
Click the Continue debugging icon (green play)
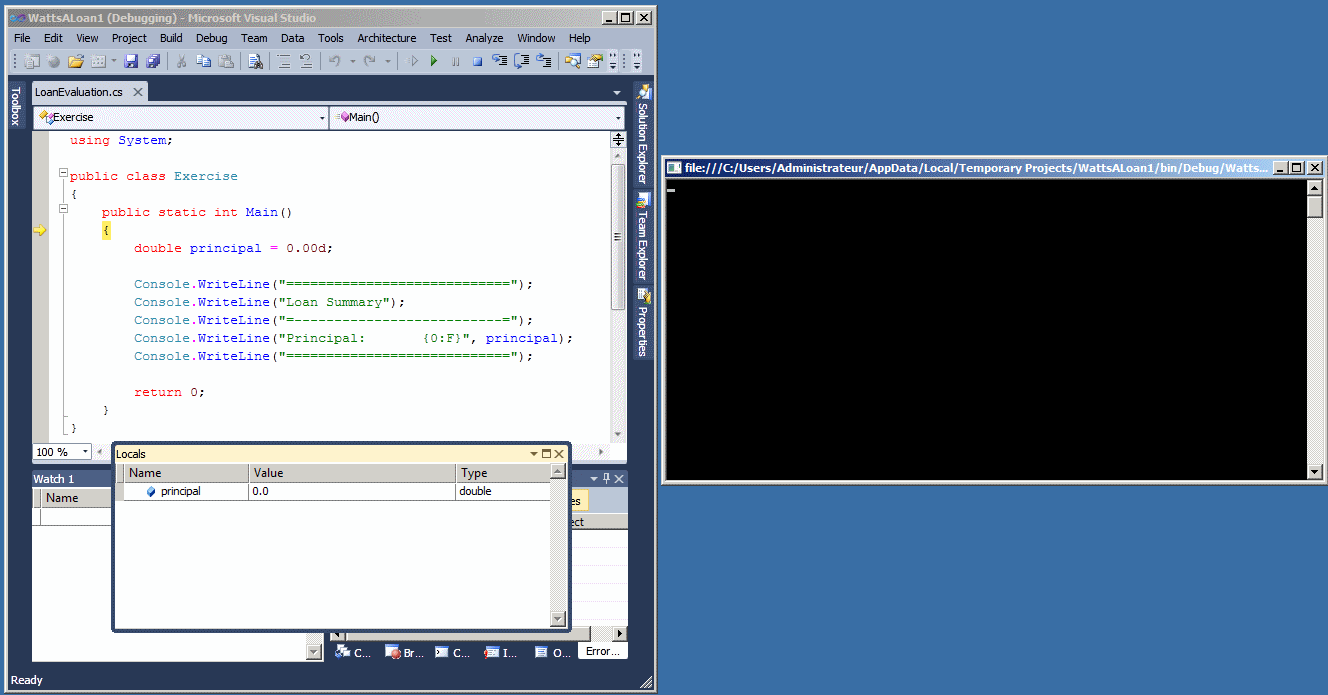tap(434, 60)
